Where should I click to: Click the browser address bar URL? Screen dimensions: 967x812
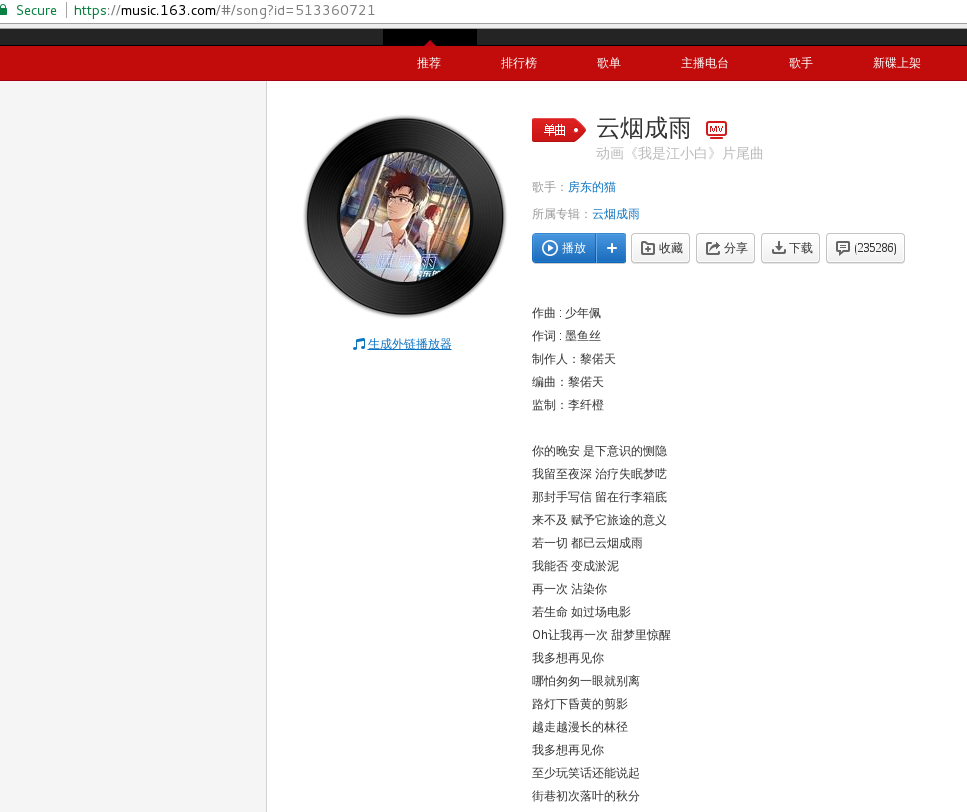click(224, 10)
